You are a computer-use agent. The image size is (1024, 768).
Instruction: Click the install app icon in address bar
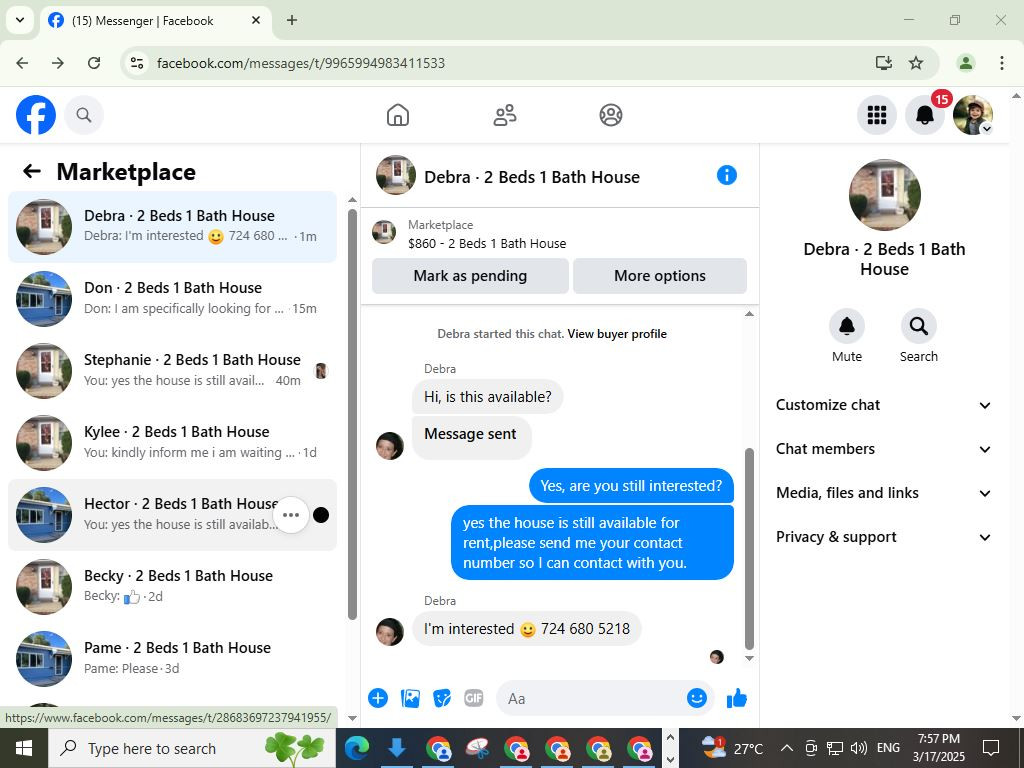[884, 63]
